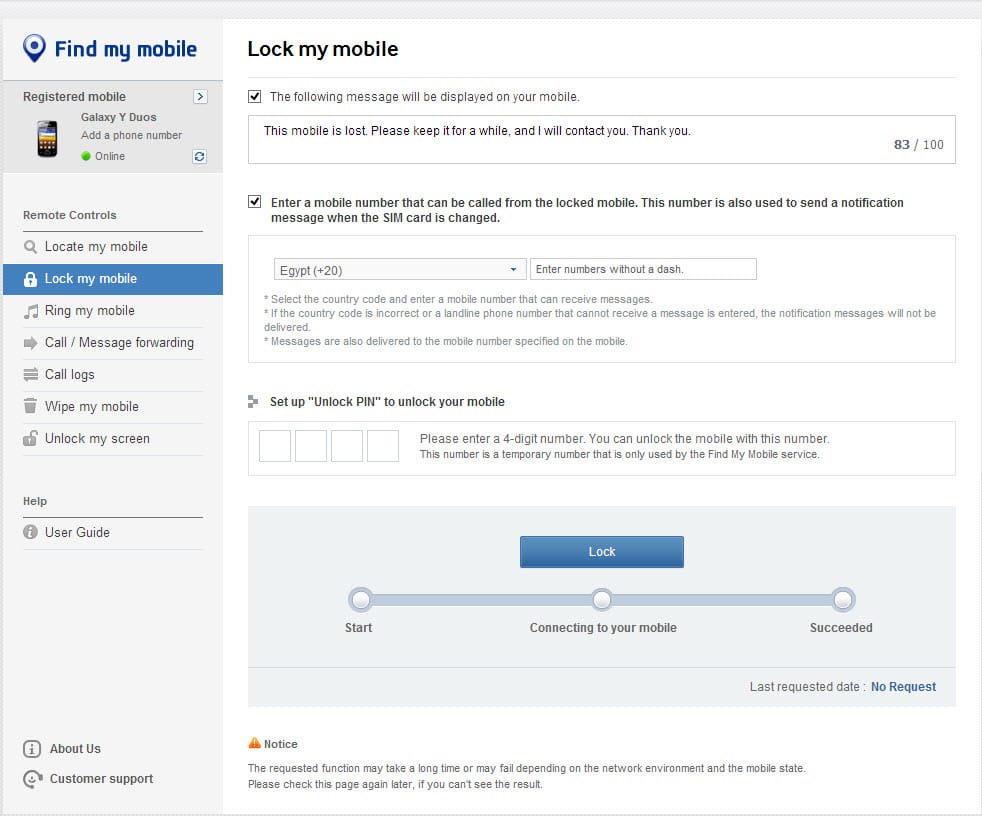Click the Customer support icon
Viewport: 982px width, 816px height.
click(32, 779)
